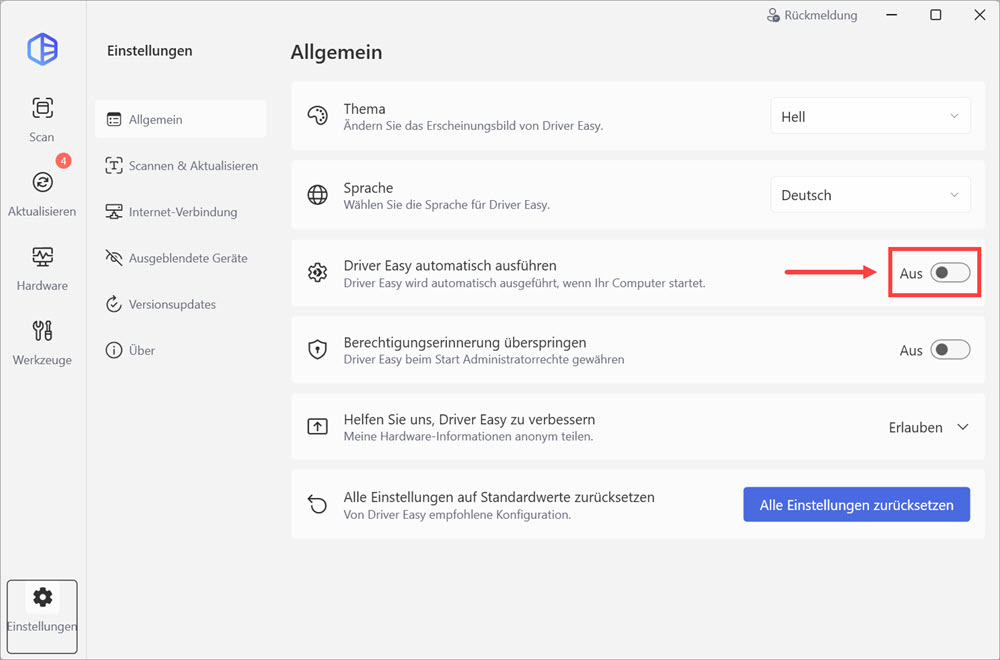Image resolution: width=1000 pixels, height=660 pixels.
Task: Click the Driver Easy logo icon
Action: 42,49
